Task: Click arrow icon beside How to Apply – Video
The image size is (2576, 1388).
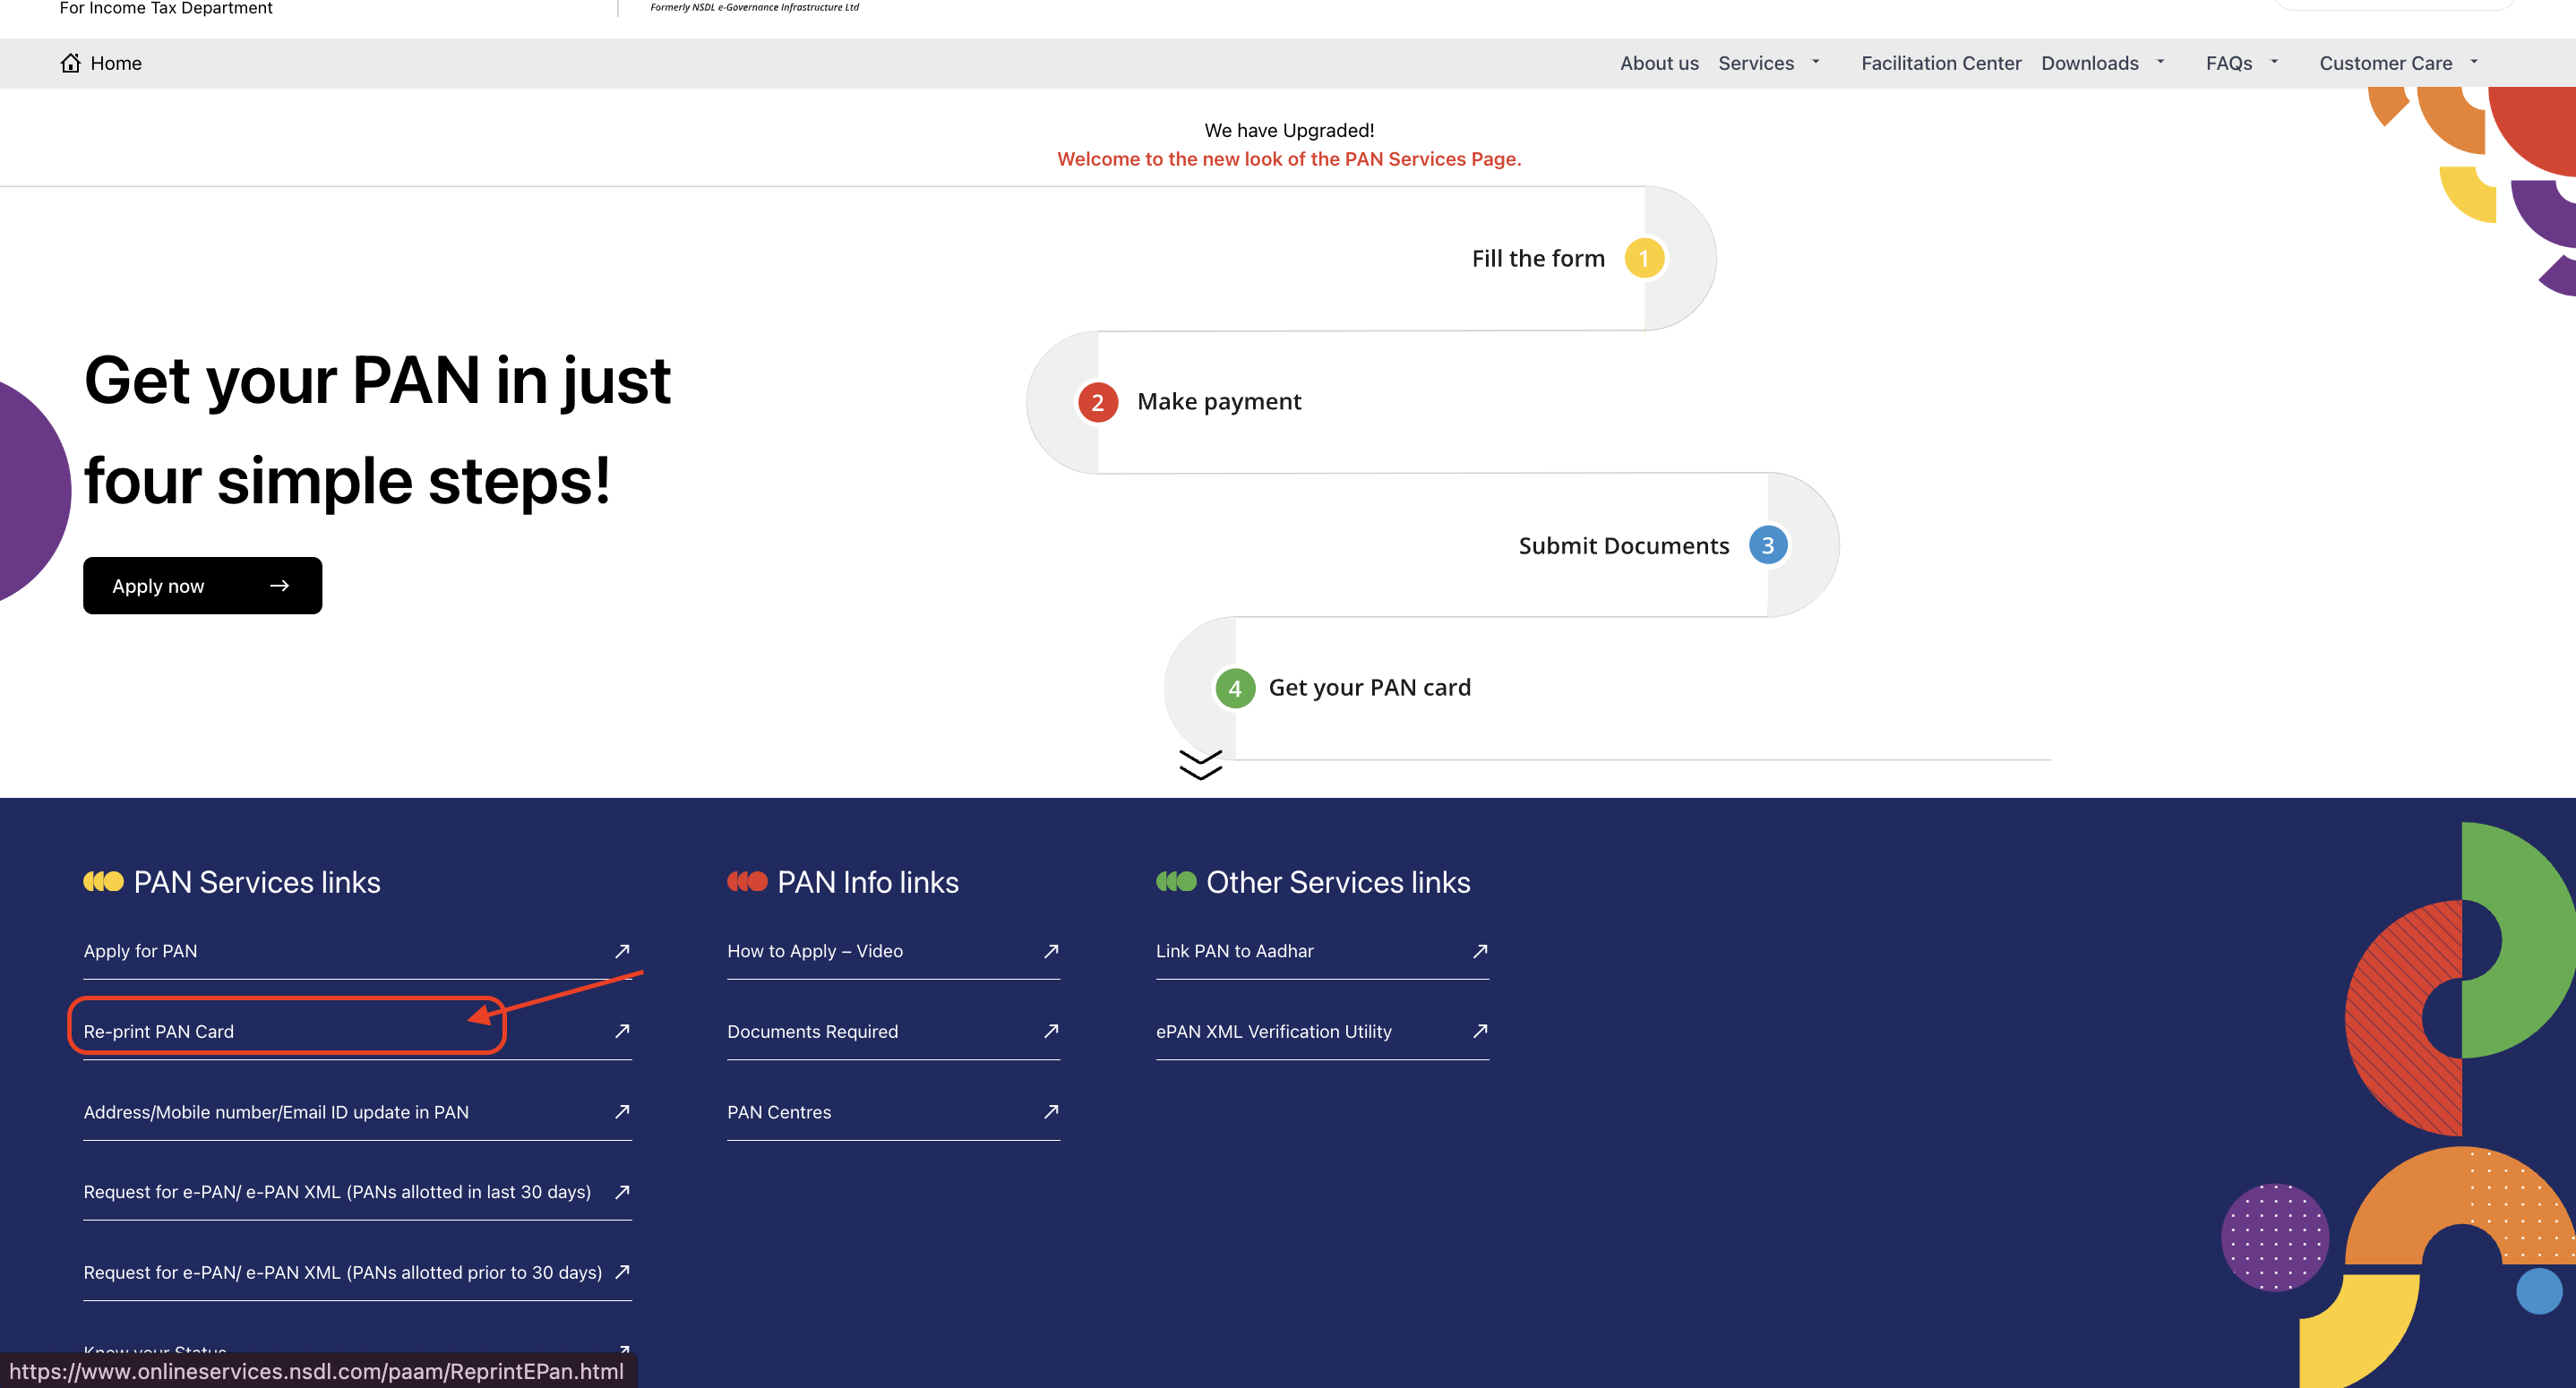Action: pyautogui.click(x=1051, y=951)
